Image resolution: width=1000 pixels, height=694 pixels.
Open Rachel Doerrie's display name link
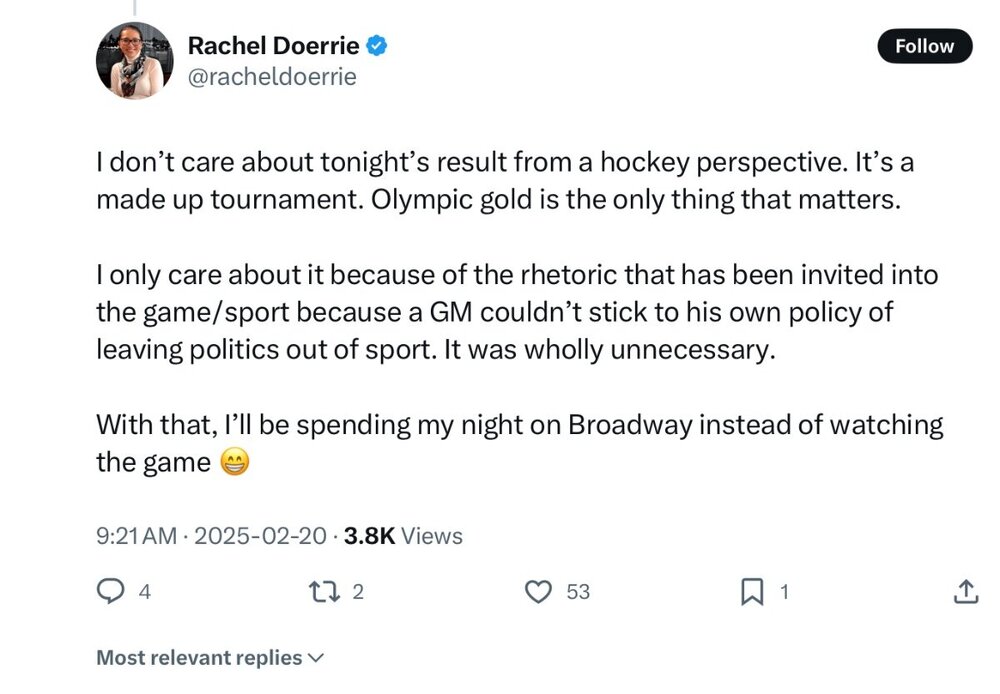[274, 45]
